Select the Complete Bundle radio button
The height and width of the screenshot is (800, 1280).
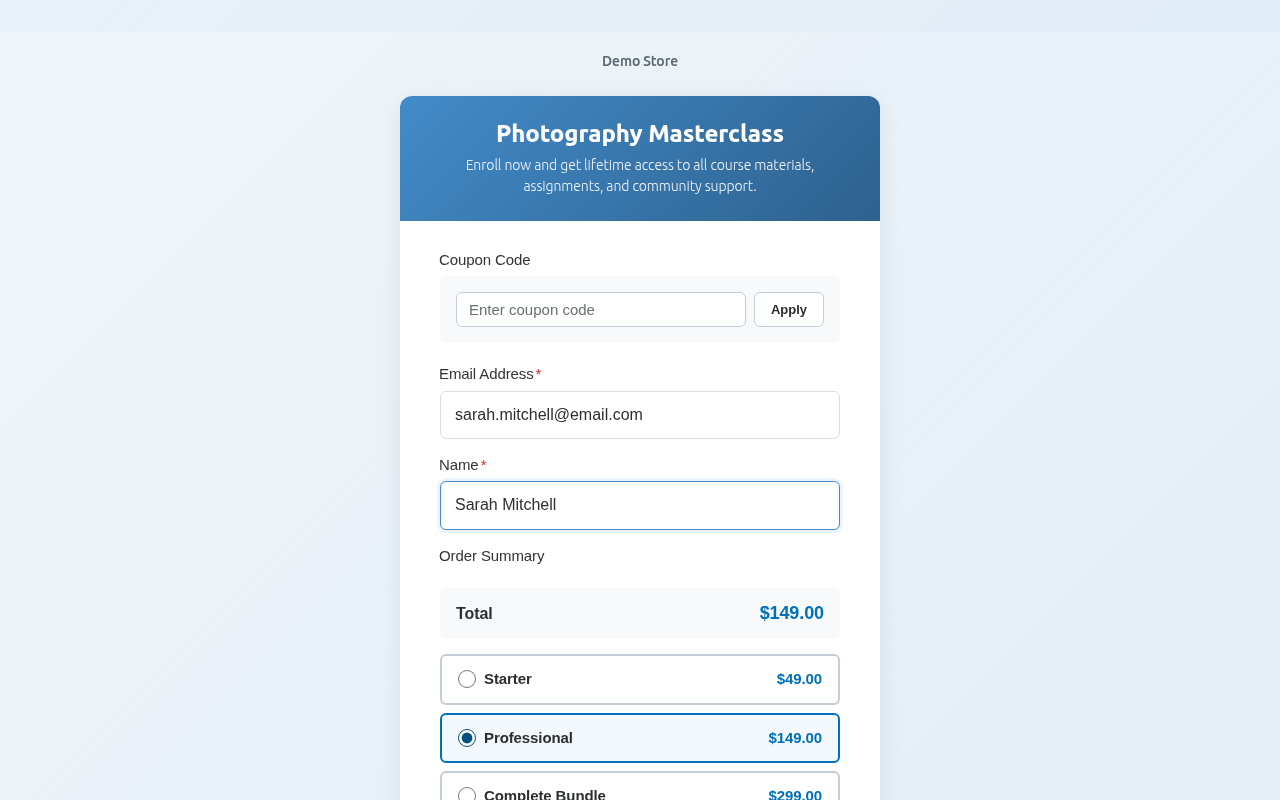[467, 794]
